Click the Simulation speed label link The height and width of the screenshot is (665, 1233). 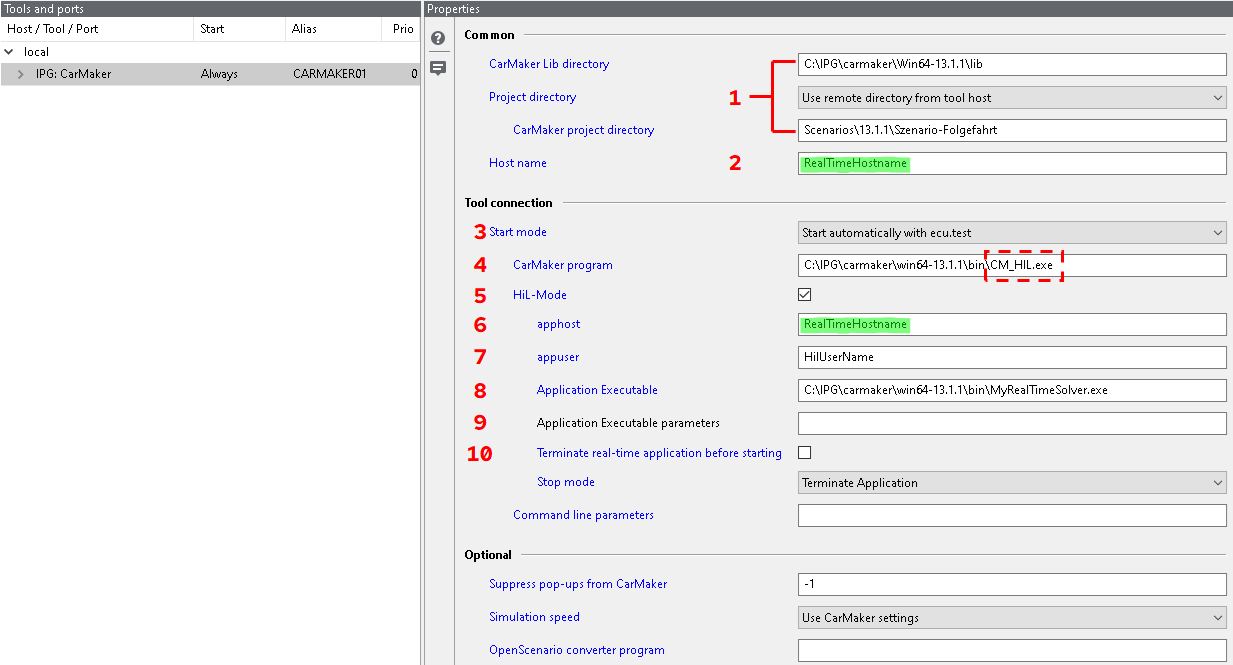click(534, 617)
